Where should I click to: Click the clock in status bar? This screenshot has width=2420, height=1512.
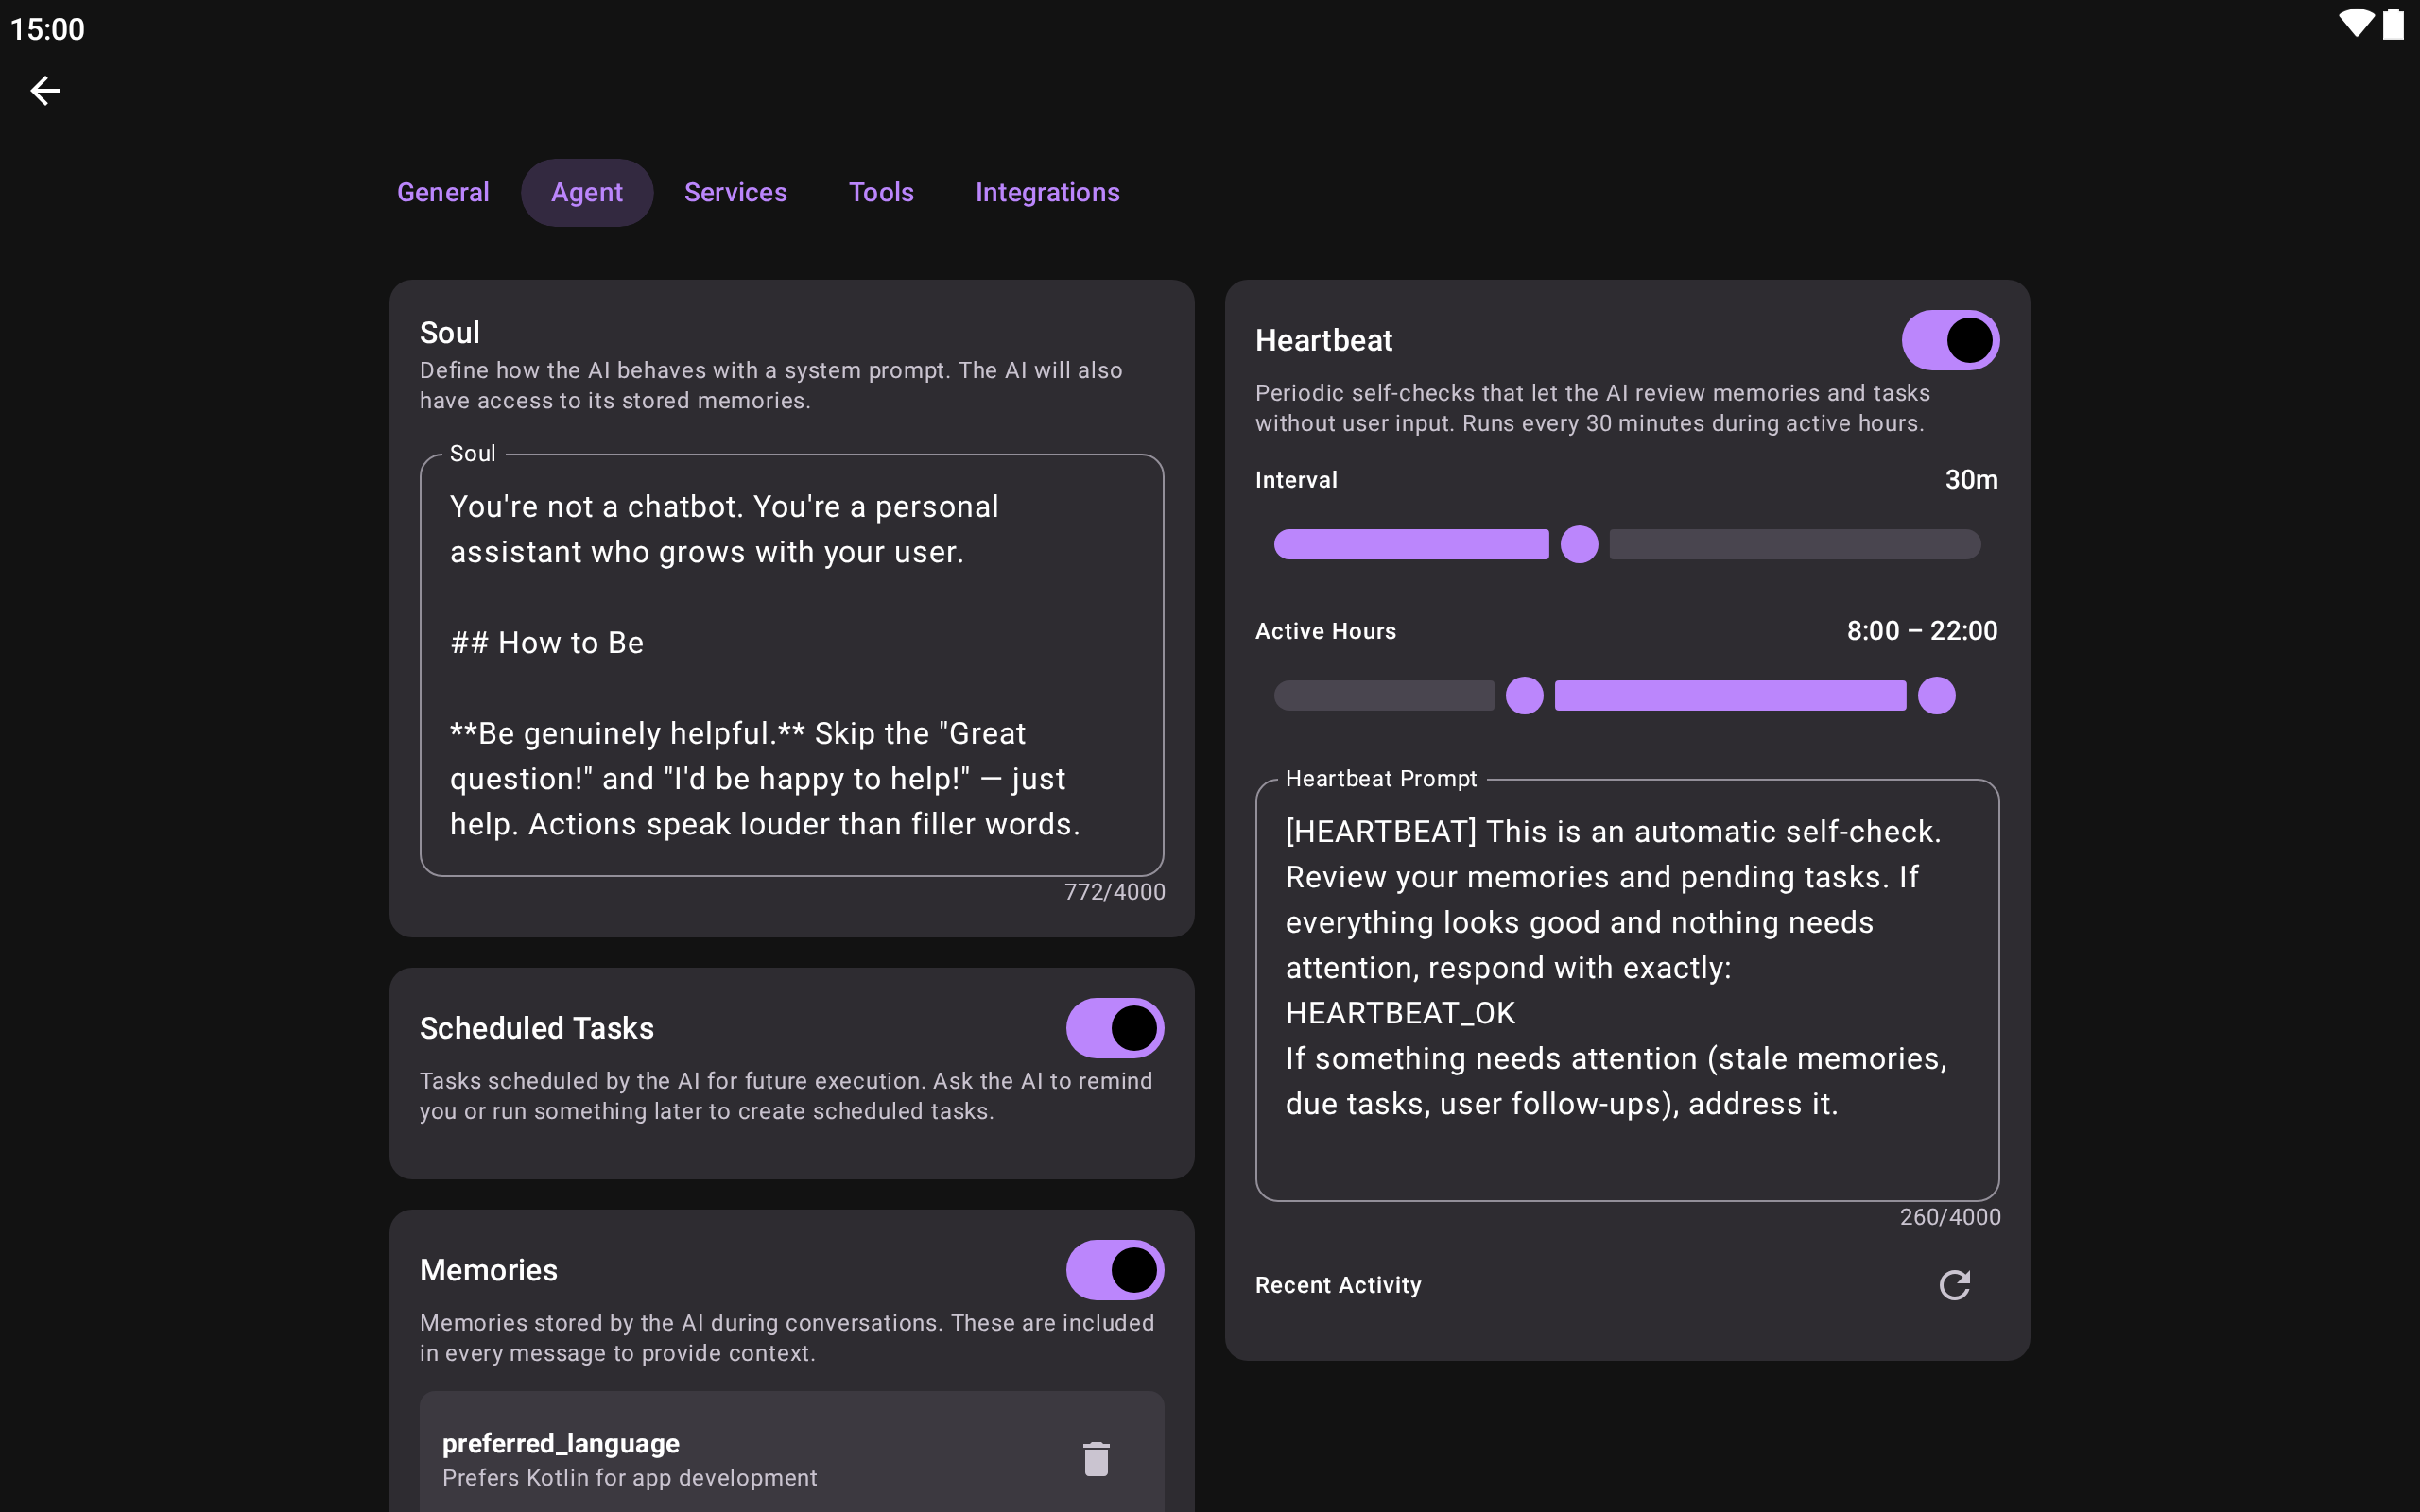[47, 28]
